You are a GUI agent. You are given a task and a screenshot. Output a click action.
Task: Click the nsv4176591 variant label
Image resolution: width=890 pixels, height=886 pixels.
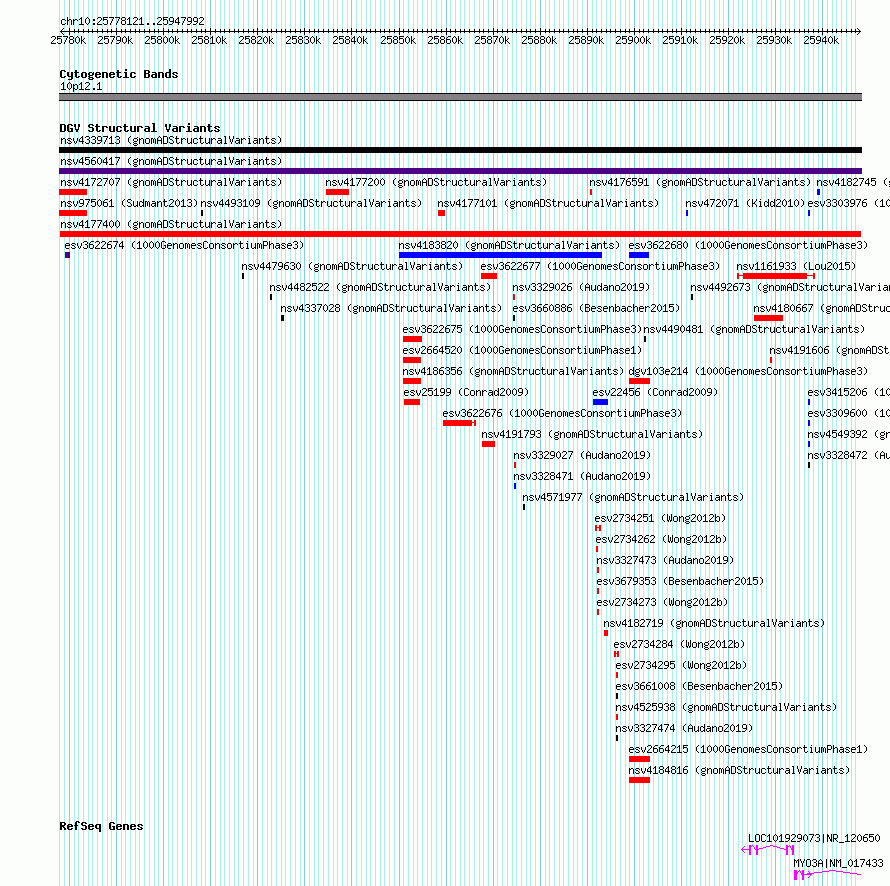pos(700,182)
